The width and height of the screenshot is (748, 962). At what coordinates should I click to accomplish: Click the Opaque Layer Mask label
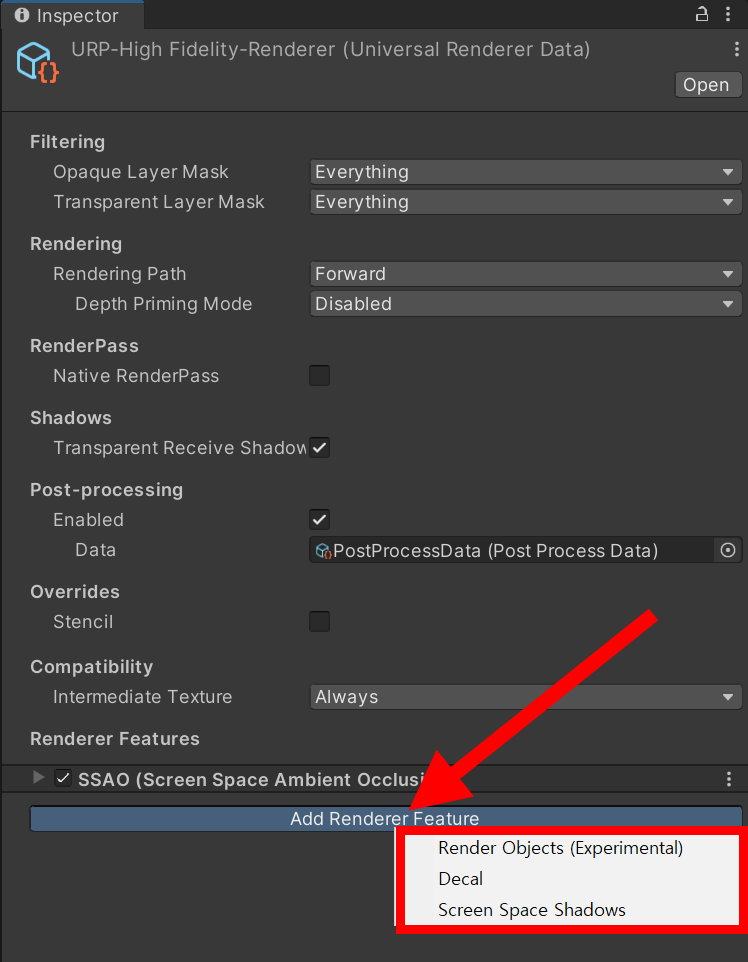point(141,172)
